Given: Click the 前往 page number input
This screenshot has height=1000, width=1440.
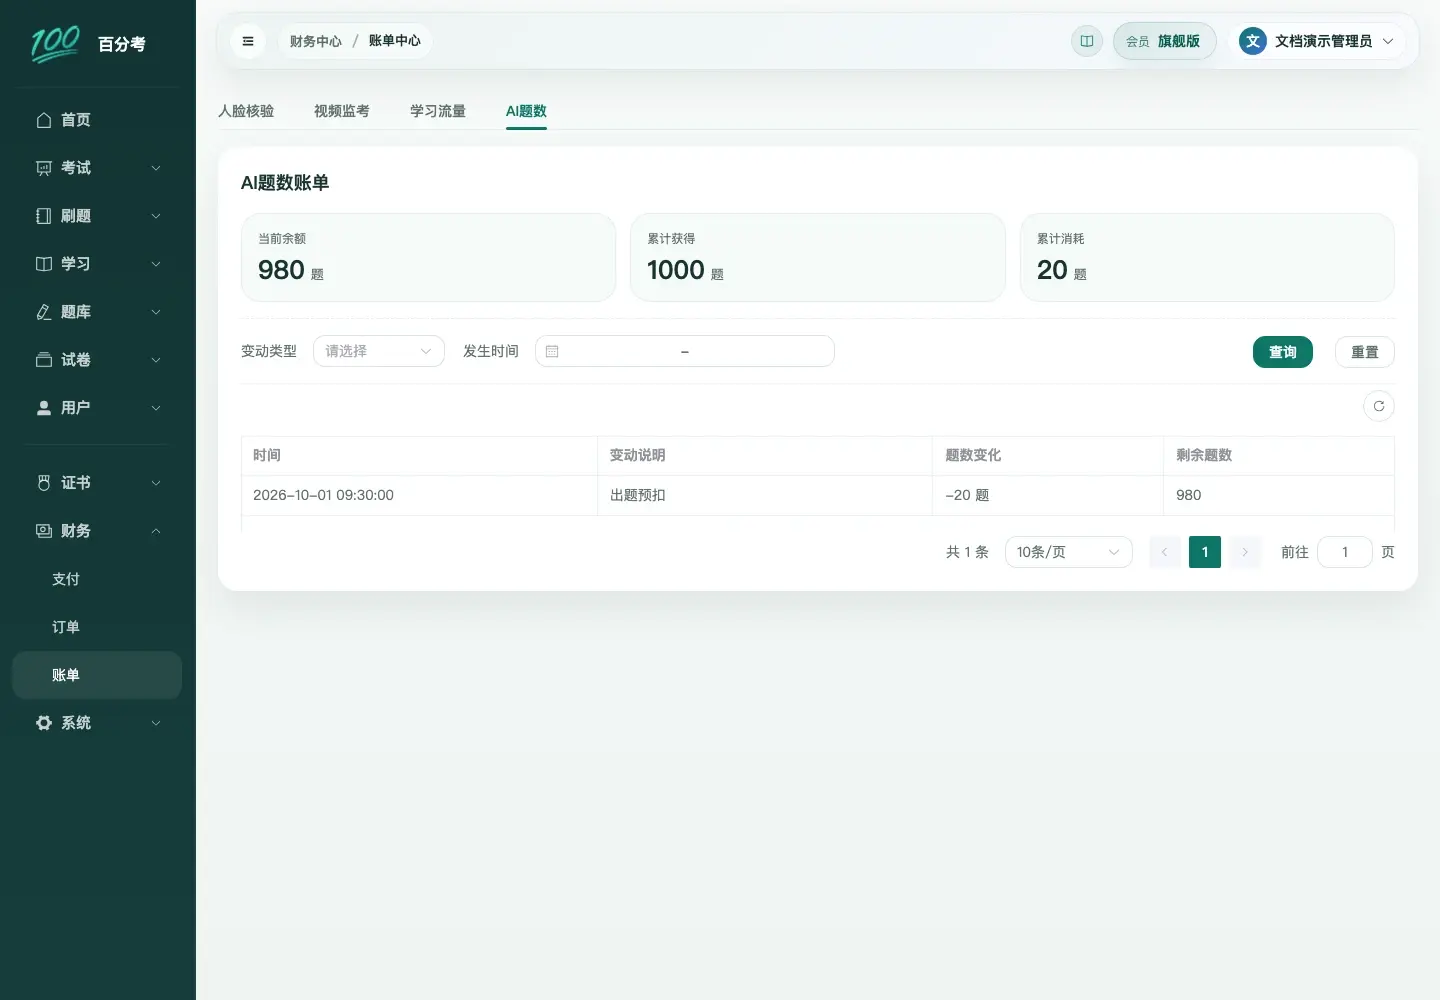Looking at the screenshot, I should (1345, 552).
